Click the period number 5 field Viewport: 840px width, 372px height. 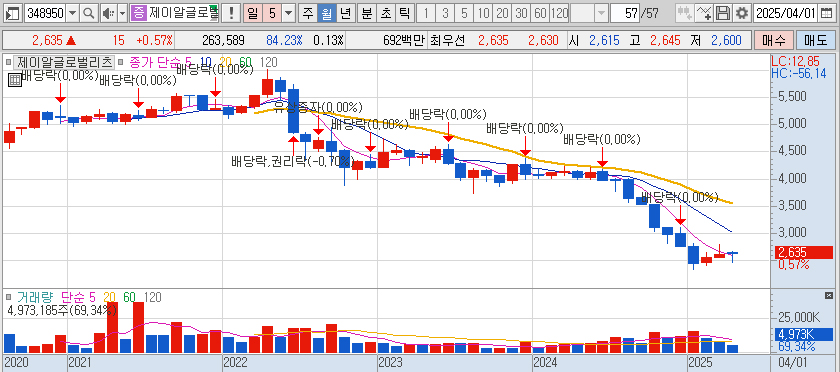[272, 13]
